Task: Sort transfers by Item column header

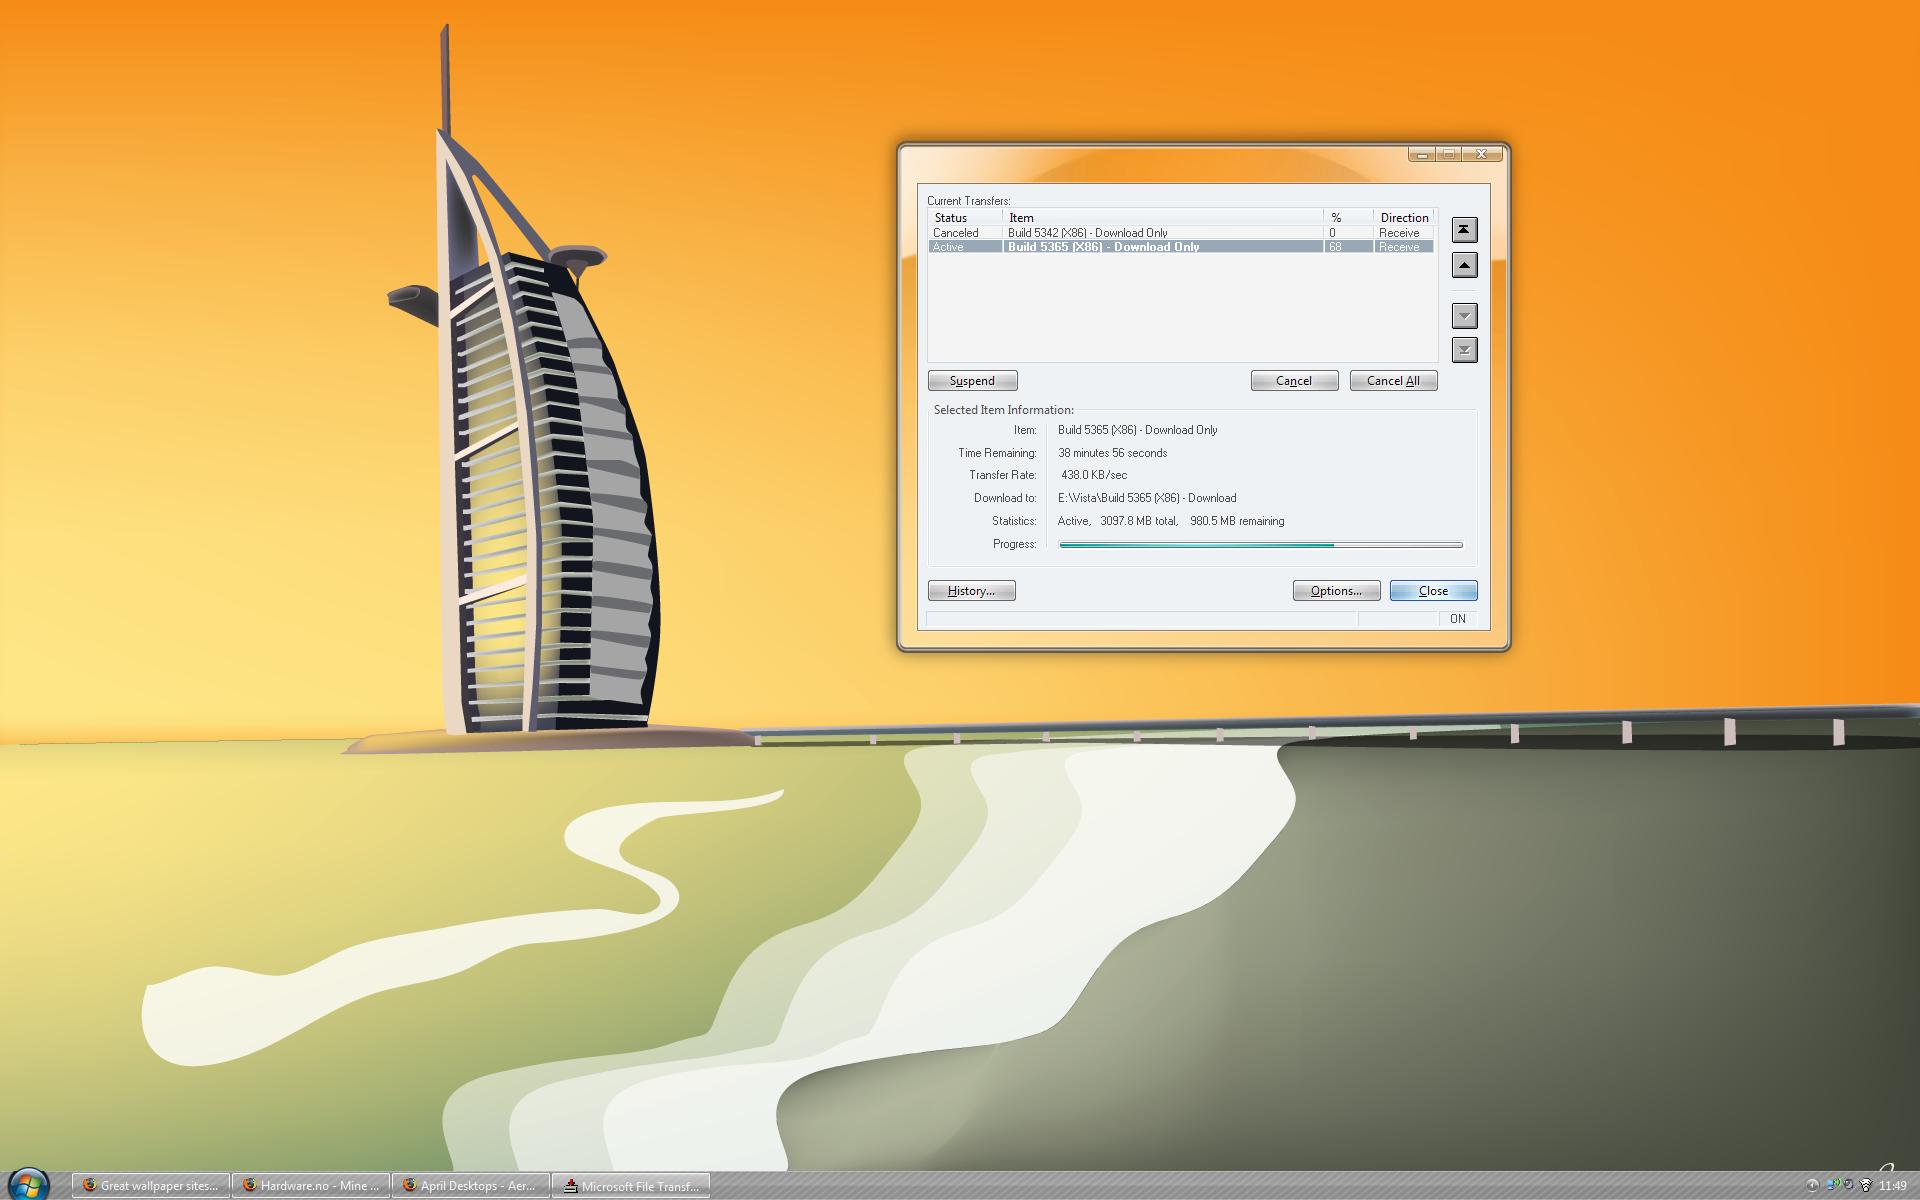Action: [x=1163, y=217]
